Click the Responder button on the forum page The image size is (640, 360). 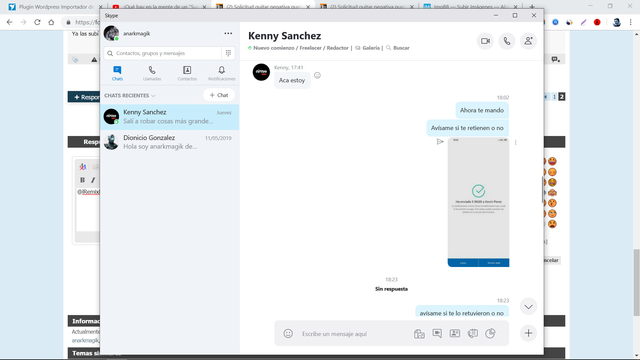[x=84, y=97]
